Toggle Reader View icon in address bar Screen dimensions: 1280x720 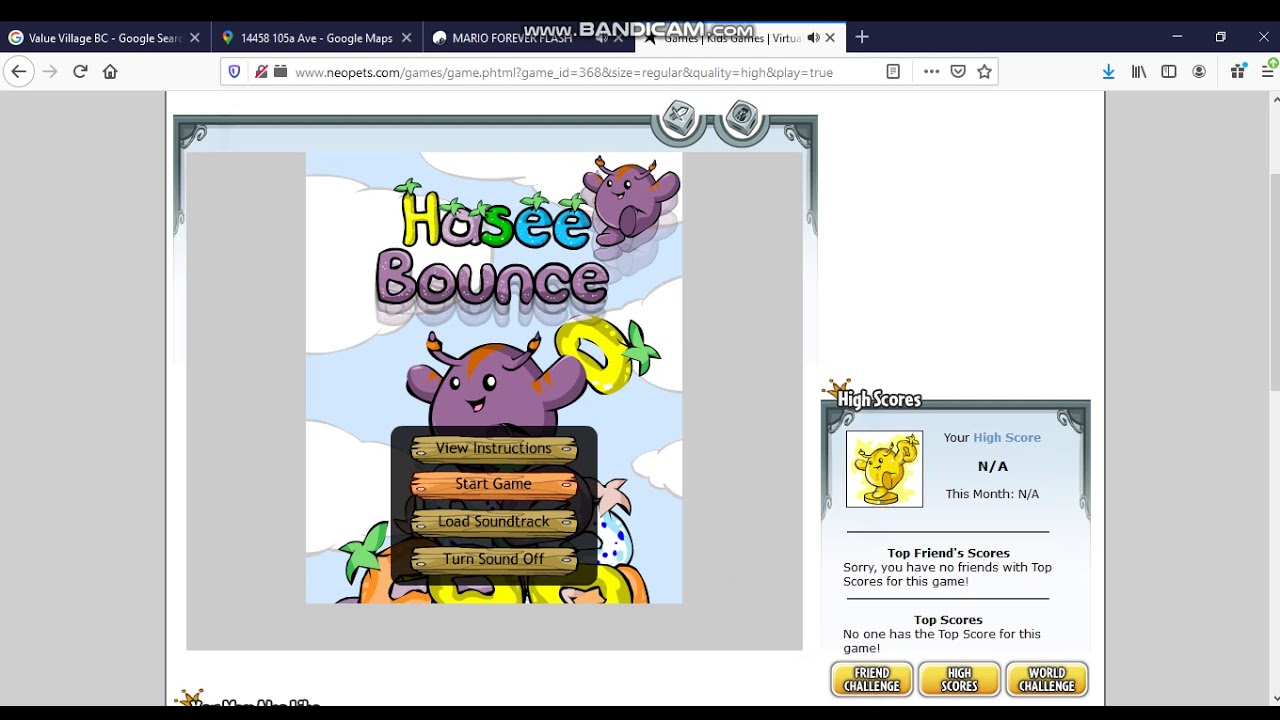893,72
